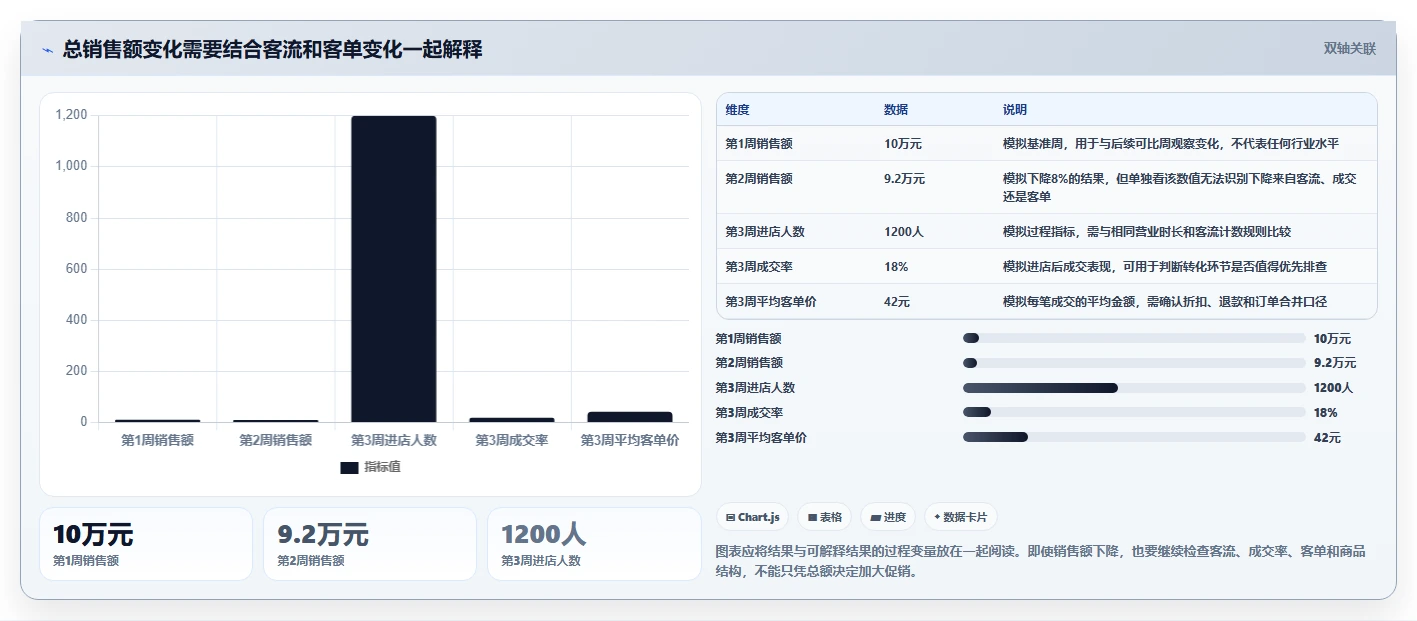Click the description starting 模拟下降8%的结果

tap(1180, 188)
